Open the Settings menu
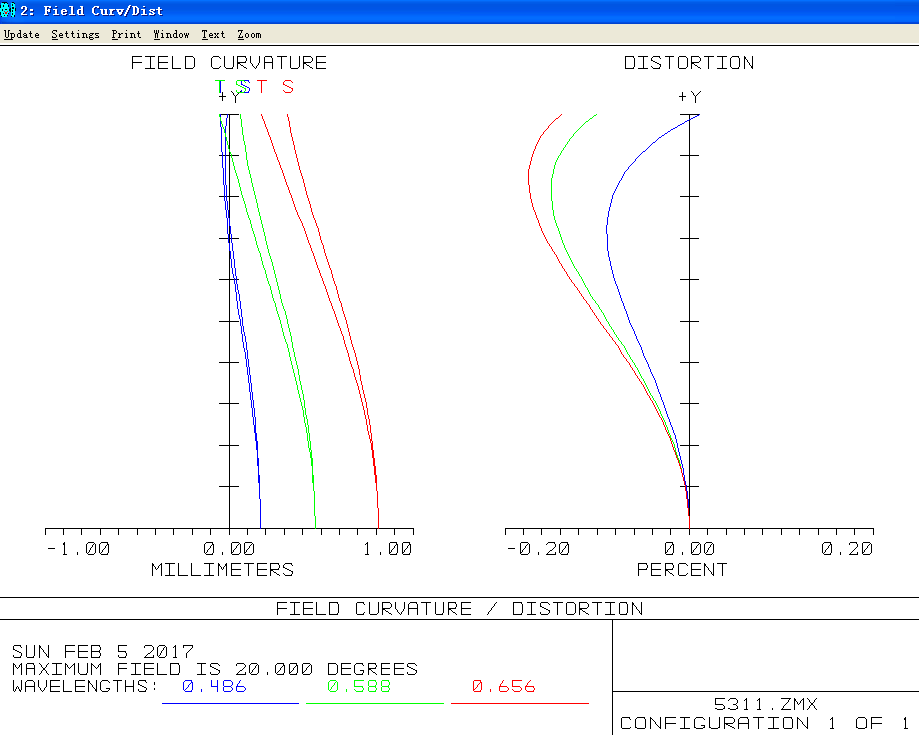919x735 pixels. click(x=75, y=34)
